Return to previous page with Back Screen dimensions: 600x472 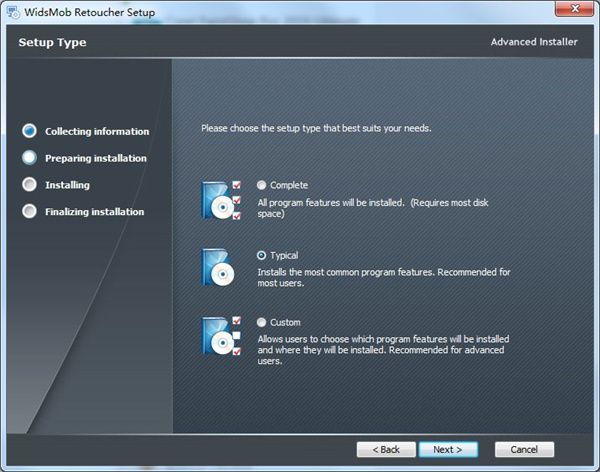tap(386, 449)
